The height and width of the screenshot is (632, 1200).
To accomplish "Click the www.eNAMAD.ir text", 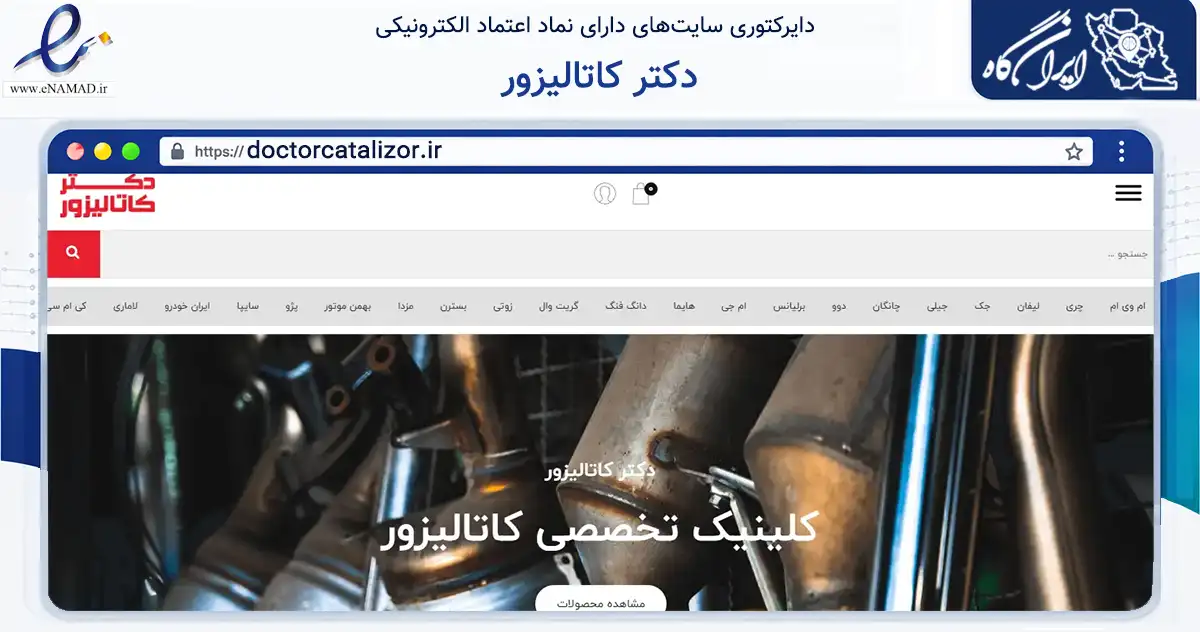I will click(57, 89).
